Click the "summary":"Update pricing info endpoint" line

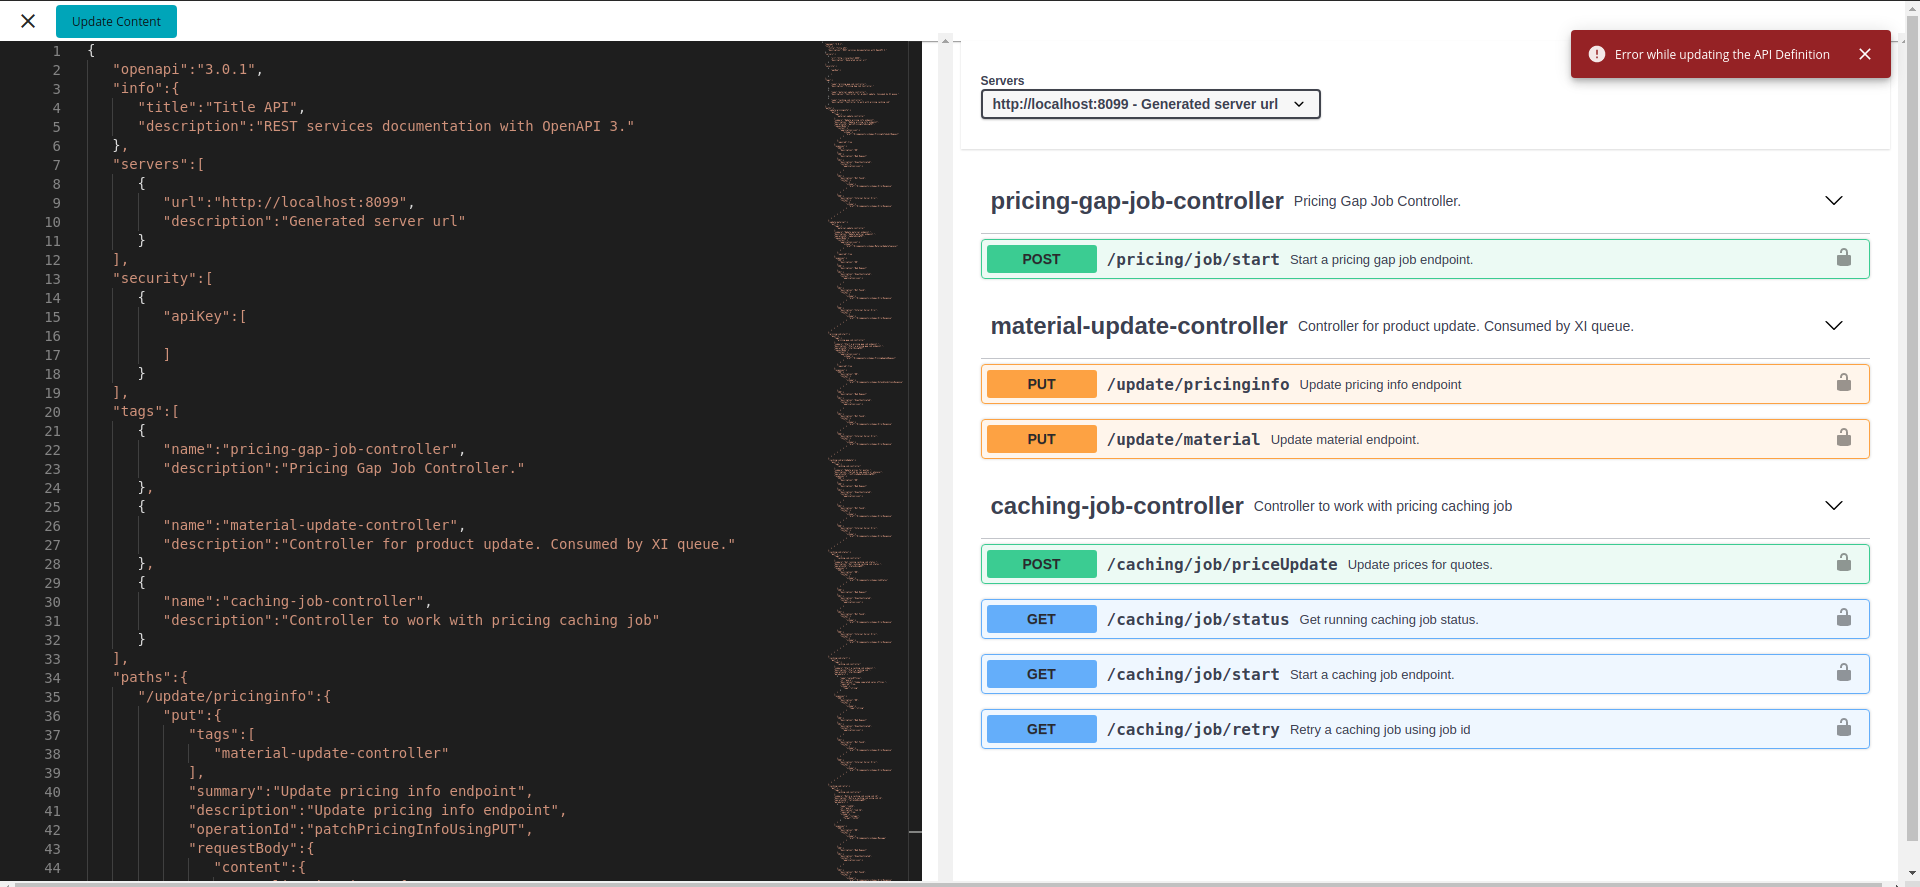[x=360, y=791]
